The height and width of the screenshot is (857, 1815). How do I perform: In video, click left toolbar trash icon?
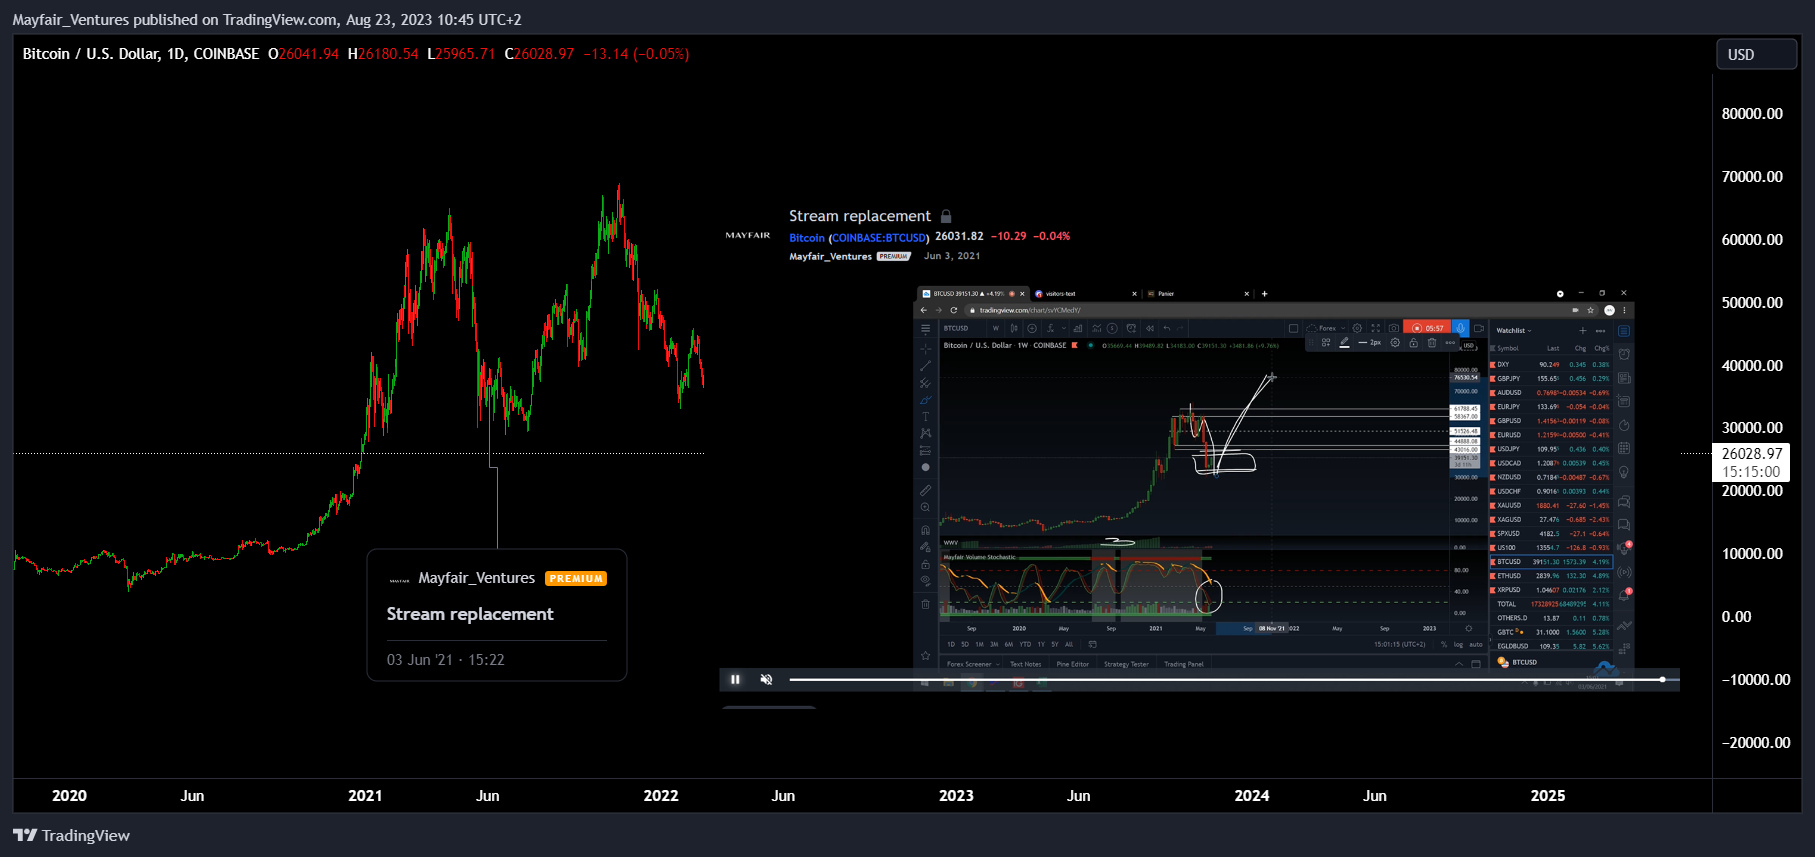[x=925, y=604]
